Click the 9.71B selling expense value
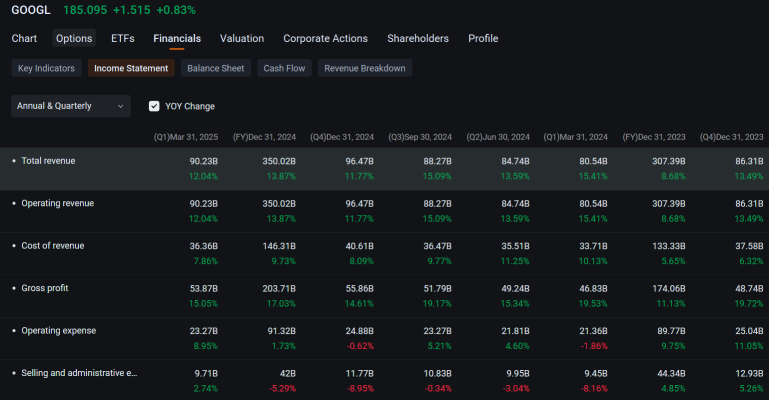Image resolution: width=769 pixels, height=400 pixels. (x=206, y=374)
